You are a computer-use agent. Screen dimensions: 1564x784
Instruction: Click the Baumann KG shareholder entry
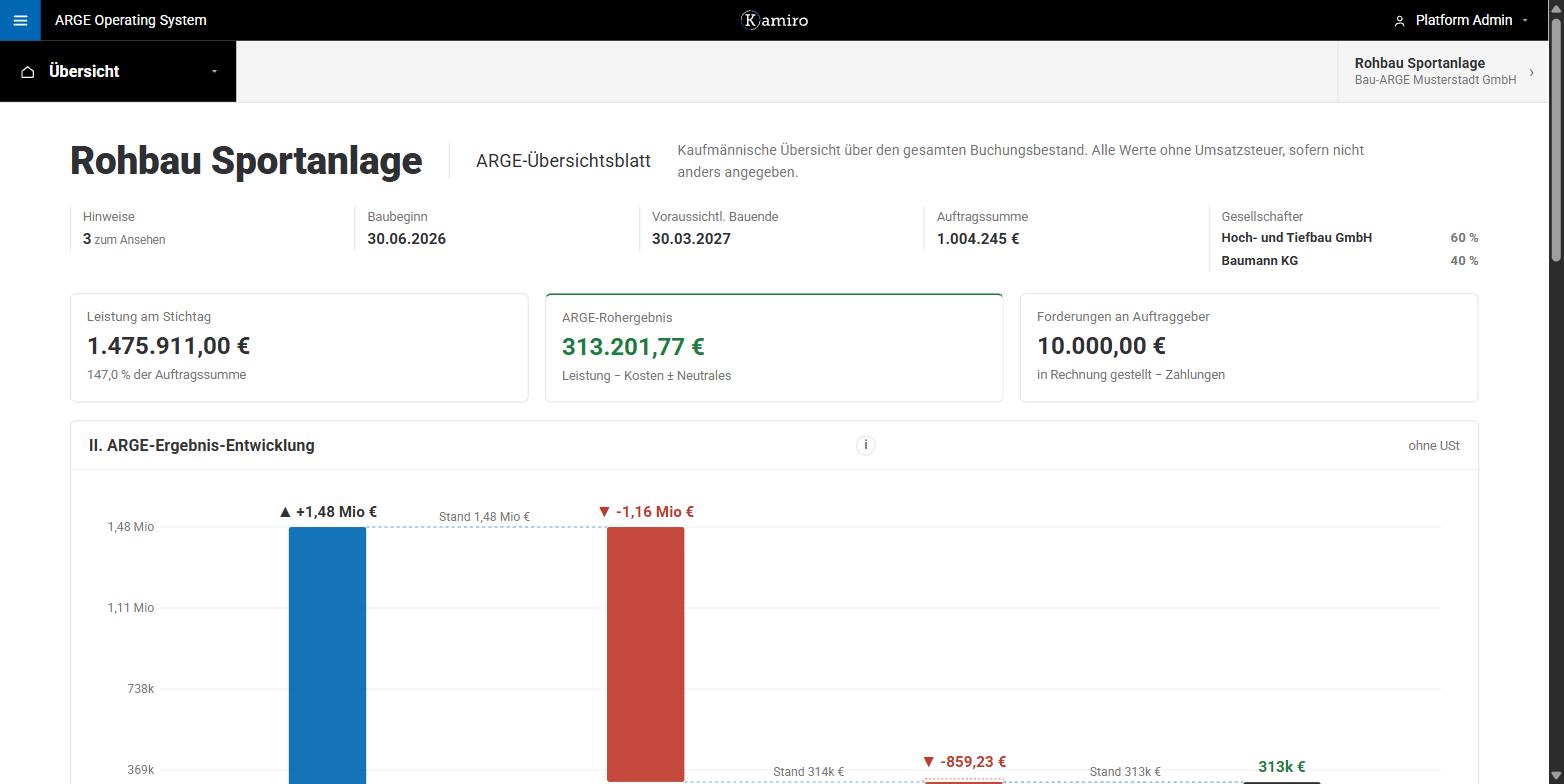click(x=1260, y=261)
